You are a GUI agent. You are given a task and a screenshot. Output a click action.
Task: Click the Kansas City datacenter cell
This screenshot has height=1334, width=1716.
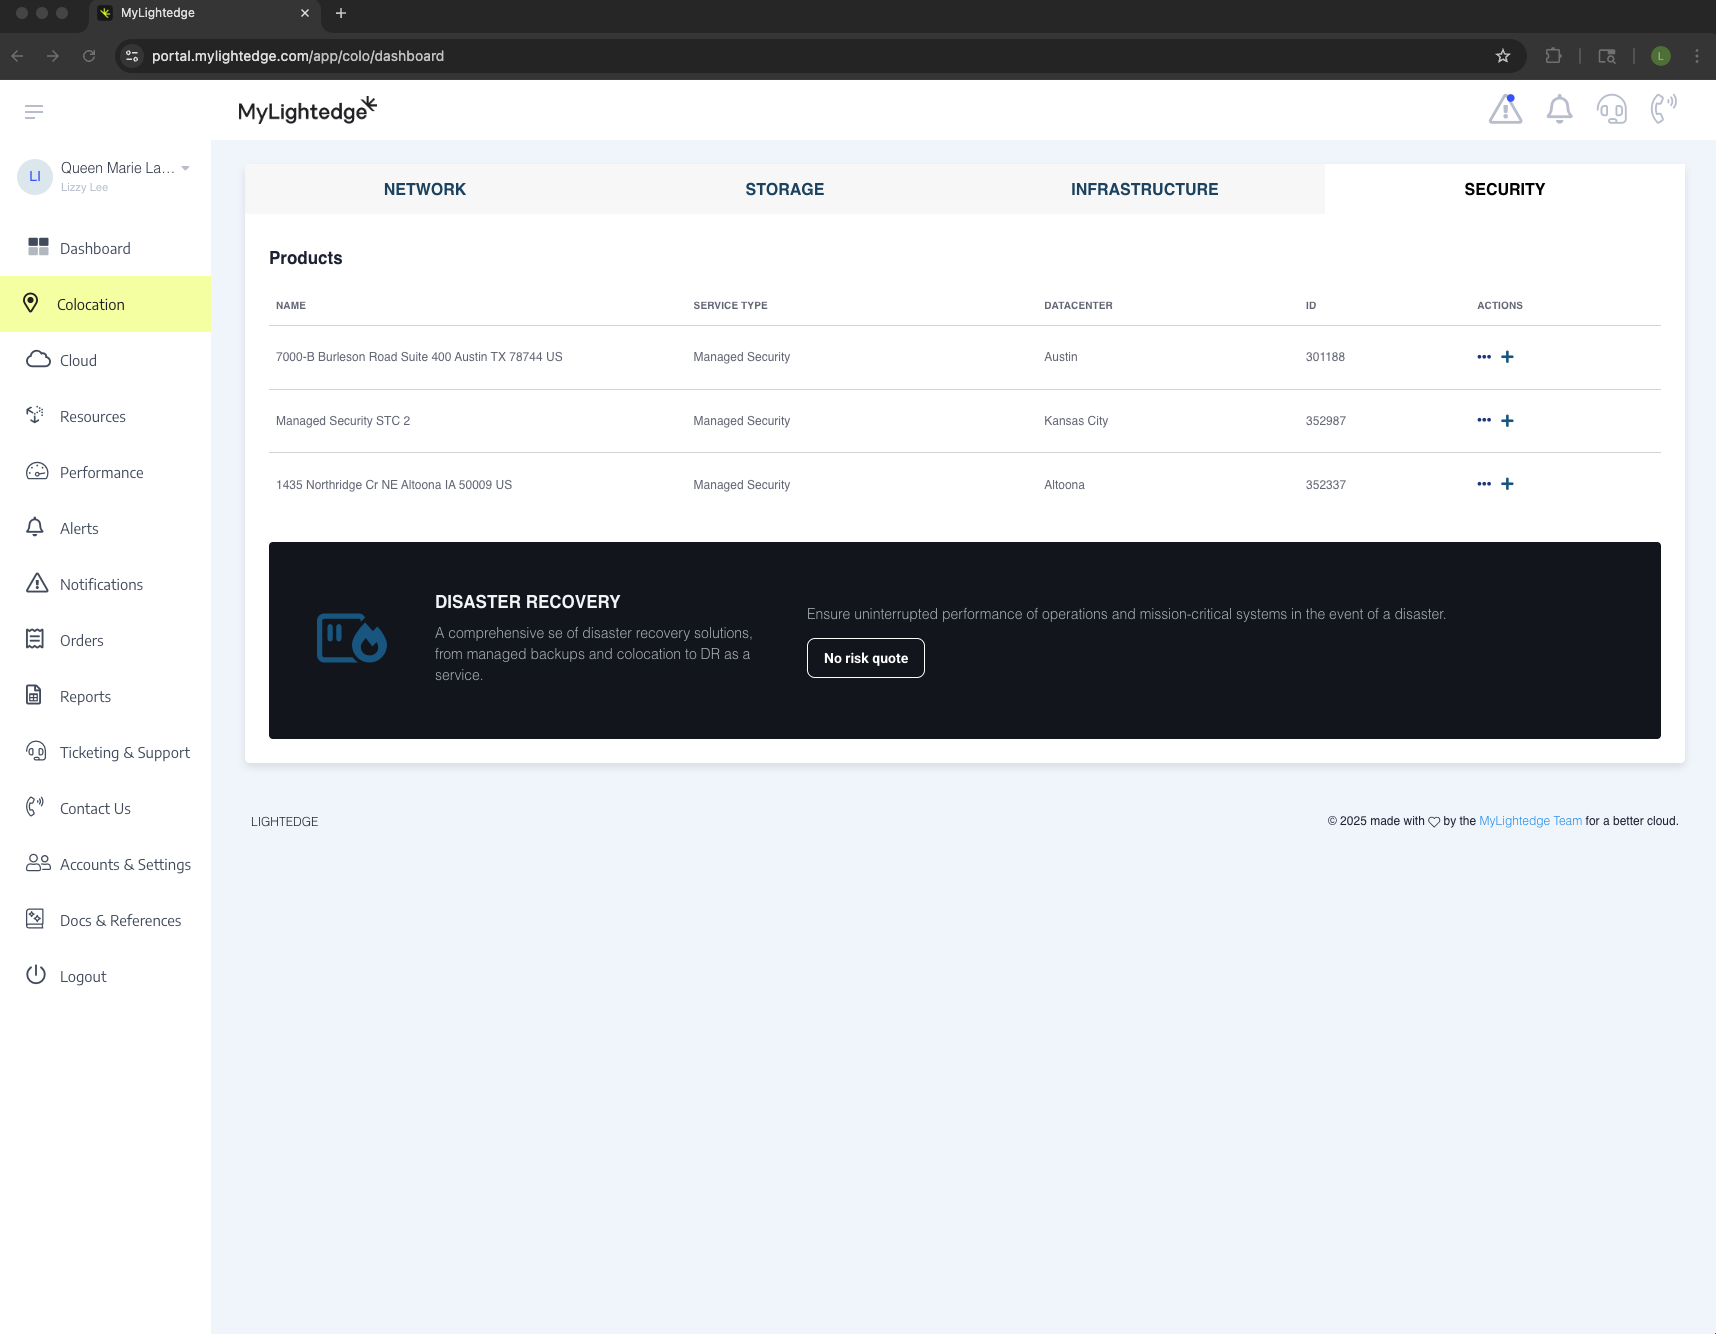(1076, 421)
